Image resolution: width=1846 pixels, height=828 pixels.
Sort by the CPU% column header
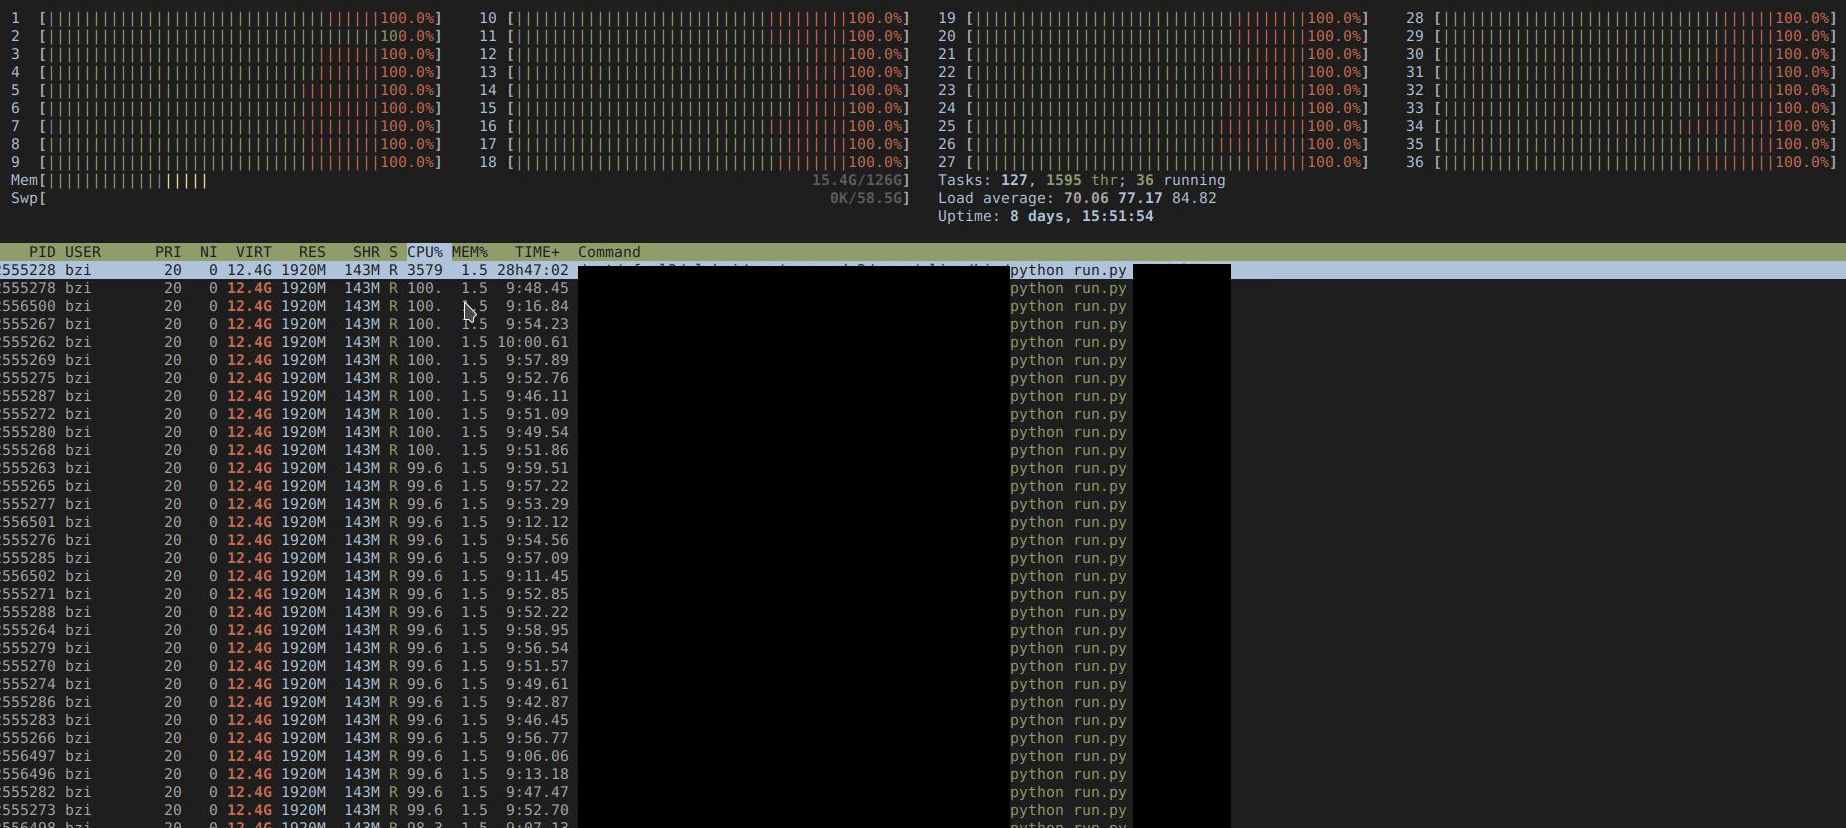[425, 252]
